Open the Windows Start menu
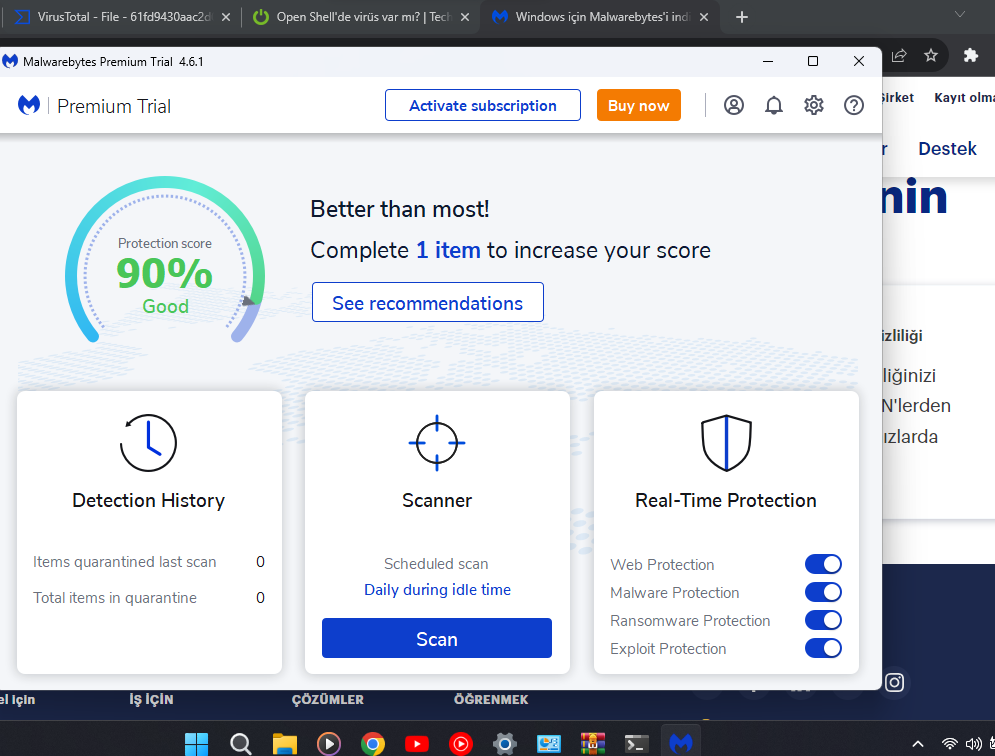The image size is (995, 756). click(196, 743)
